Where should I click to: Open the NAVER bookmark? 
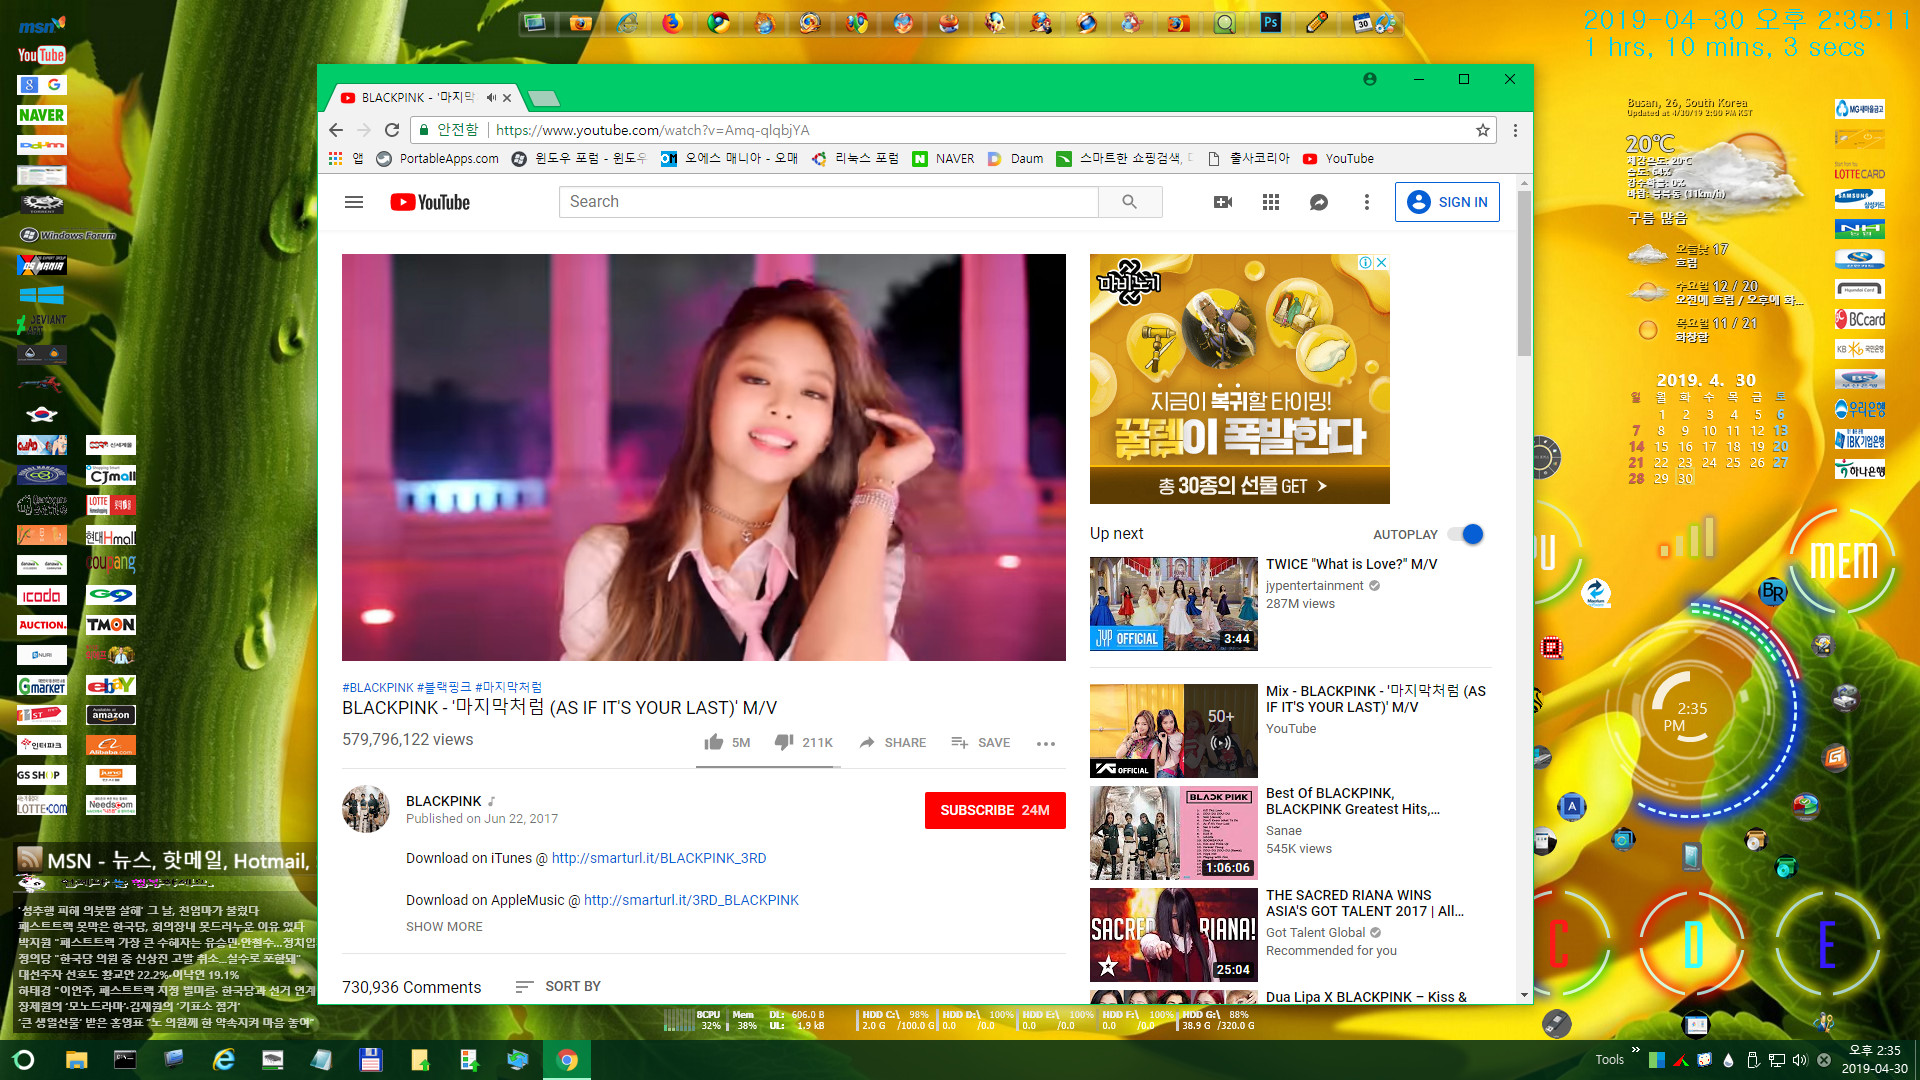[943, 158]
